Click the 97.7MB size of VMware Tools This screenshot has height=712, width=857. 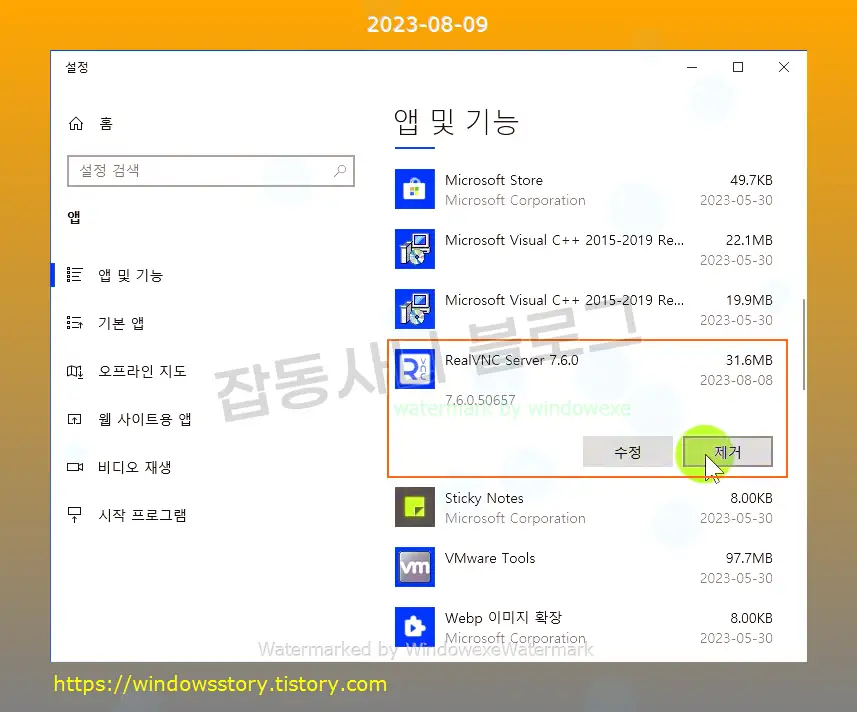pos(749,558)
